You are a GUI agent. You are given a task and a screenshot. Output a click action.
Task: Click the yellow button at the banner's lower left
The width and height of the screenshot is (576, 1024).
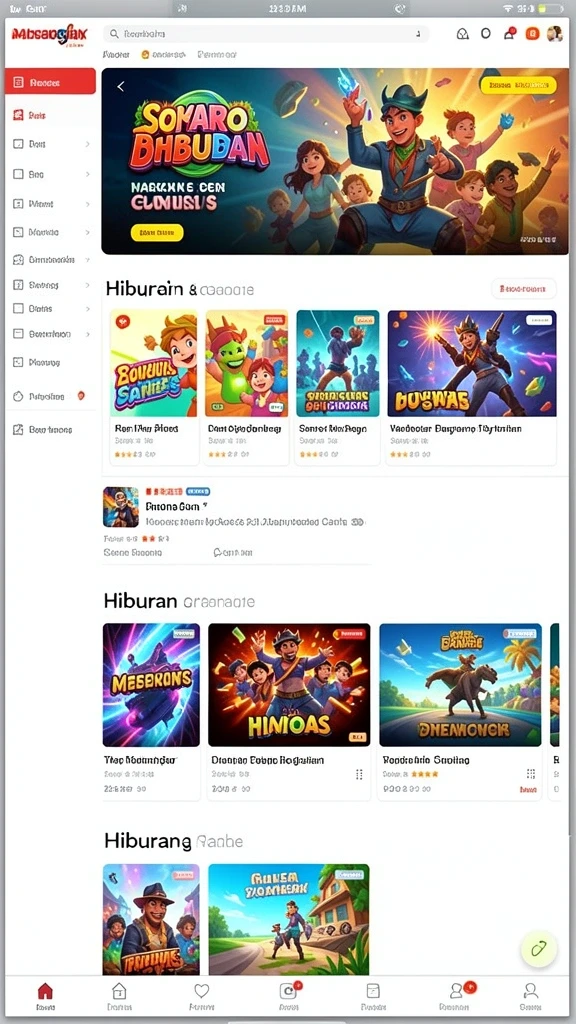157,232
